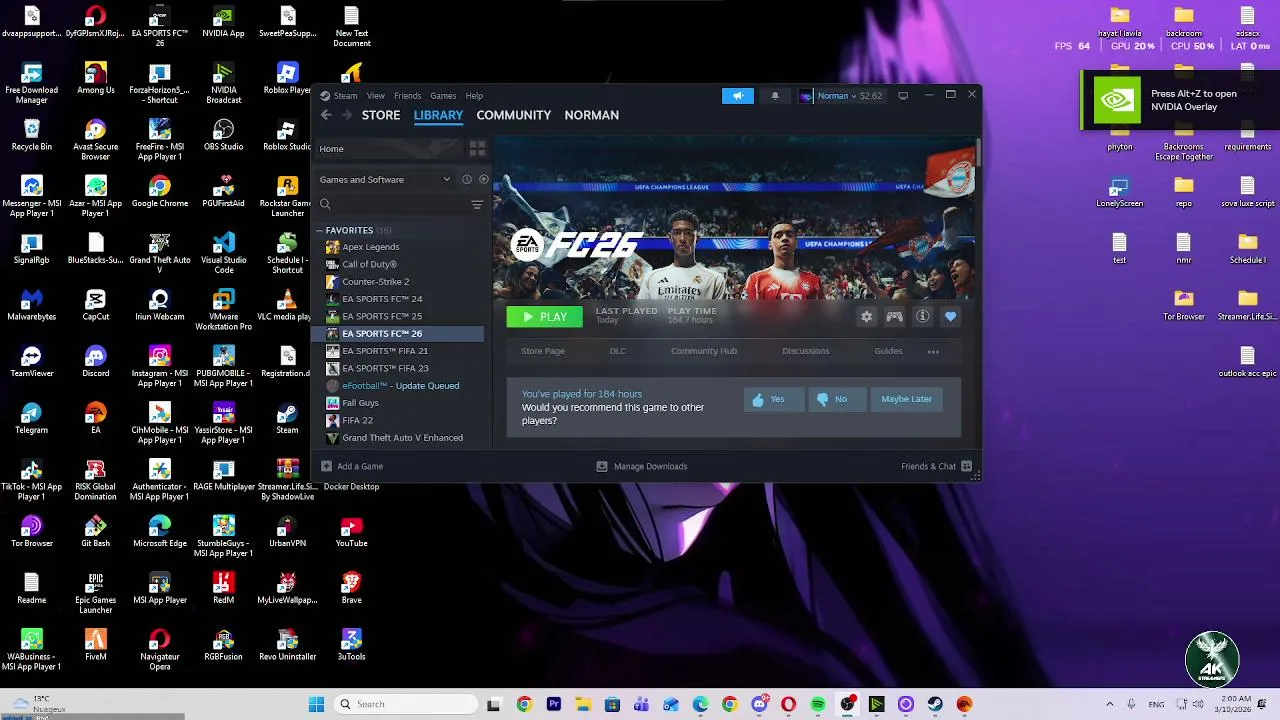Image resolution: width=1280 pixels, height=720 pixels.
Task: Open Manage Downloads
Action: click(642, 466)
